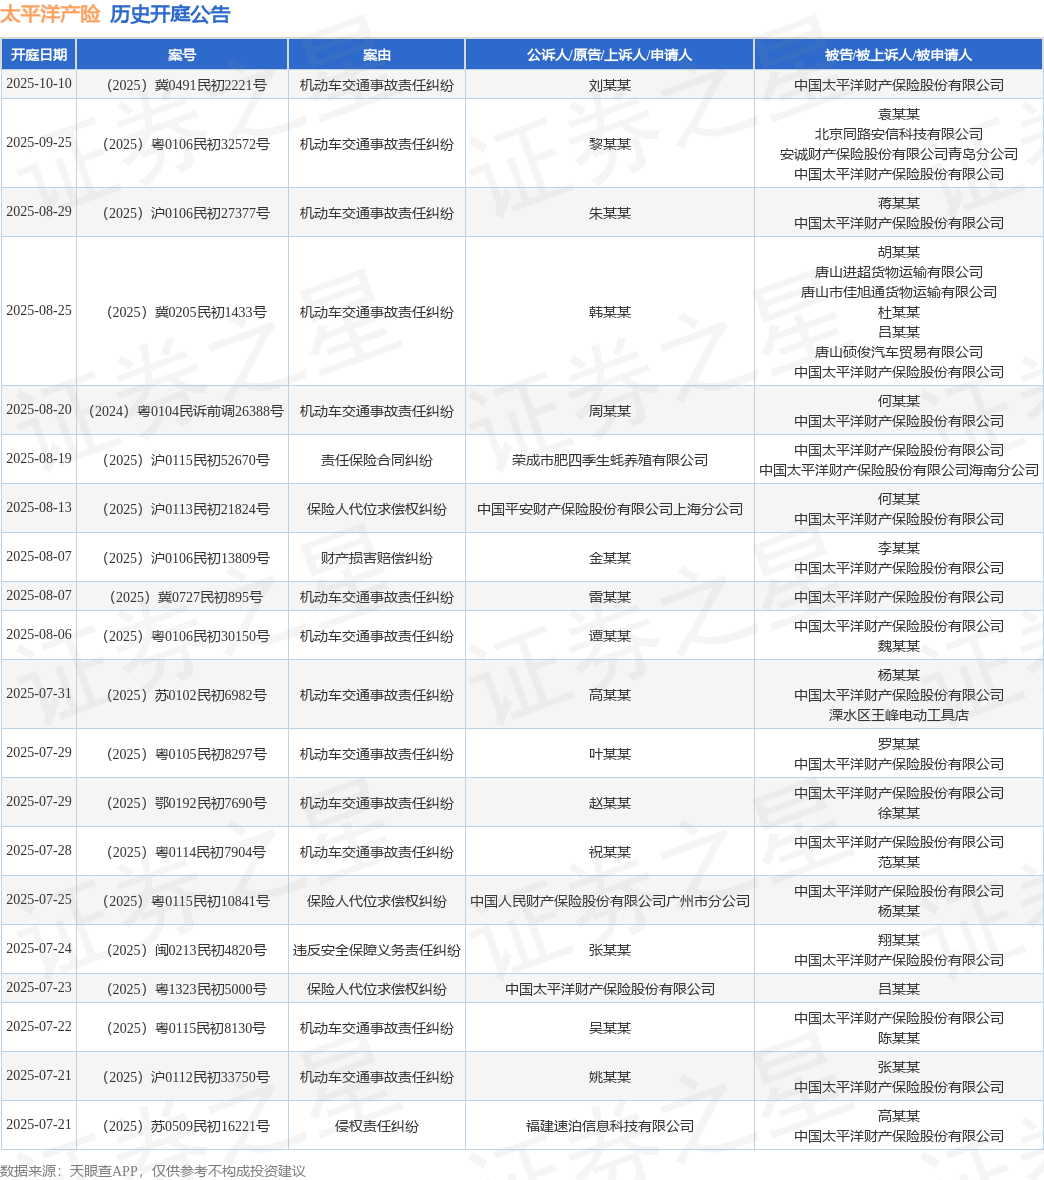Select date cell 2025-07-28
The image size is (1044, 1180).
coord(39,850)
